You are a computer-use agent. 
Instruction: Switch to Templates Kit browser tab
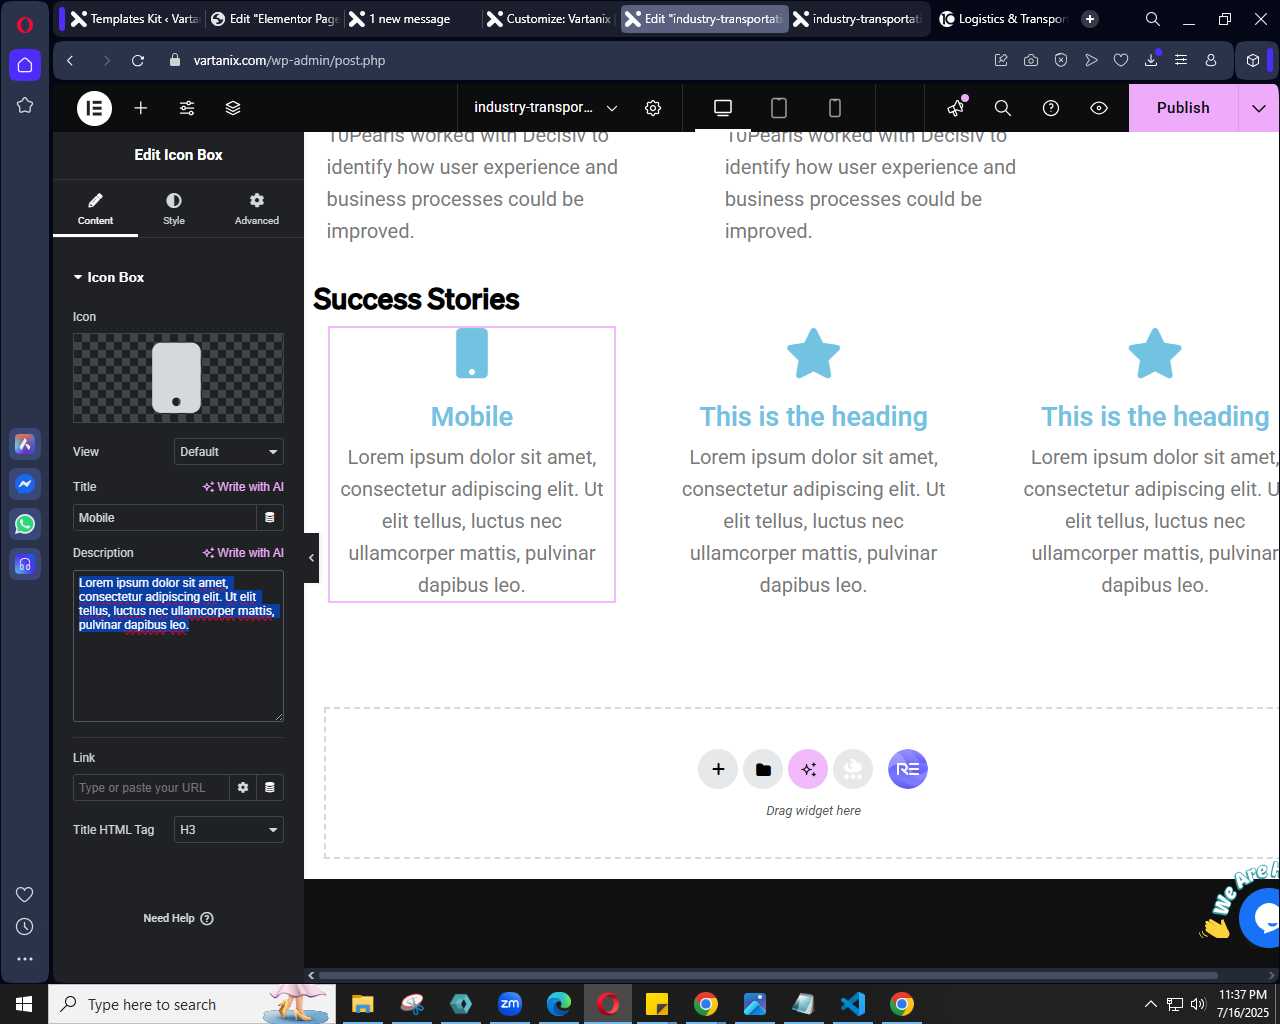(136, 19)
